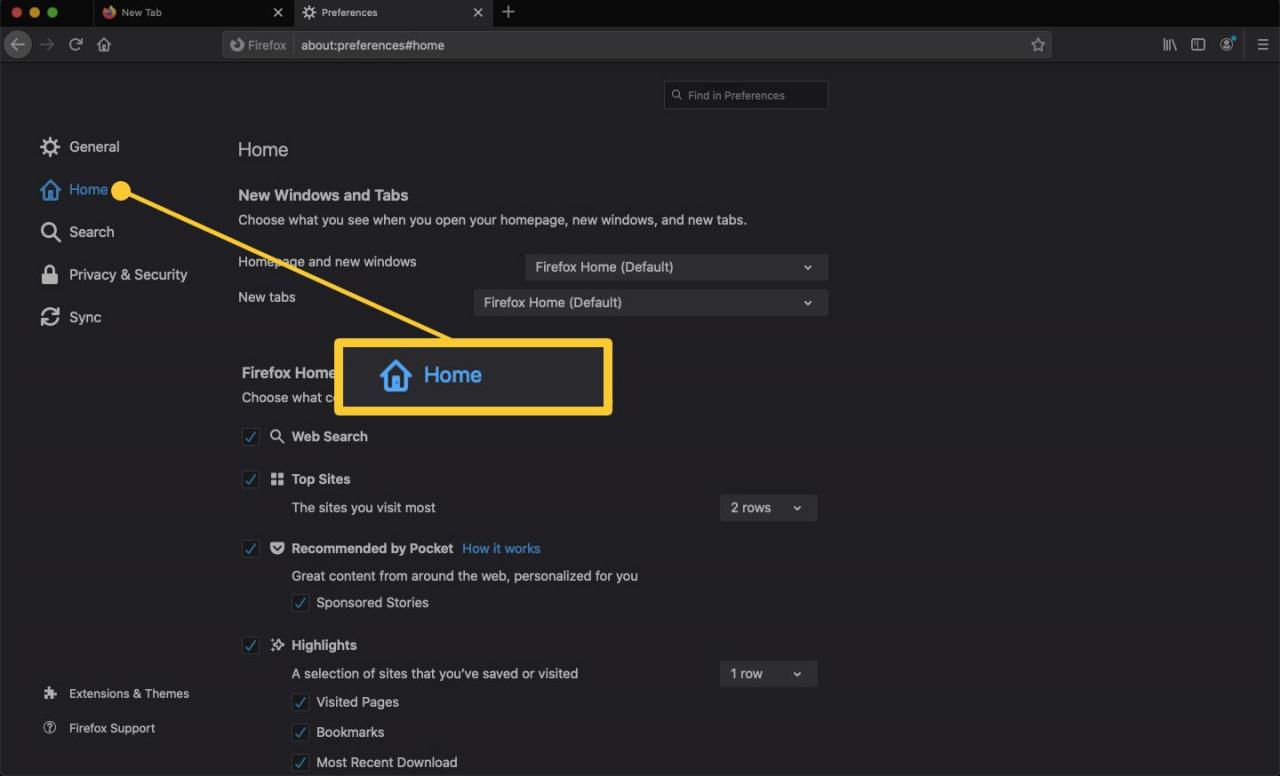Toggle the Highlights checkbox

point(250,645)
